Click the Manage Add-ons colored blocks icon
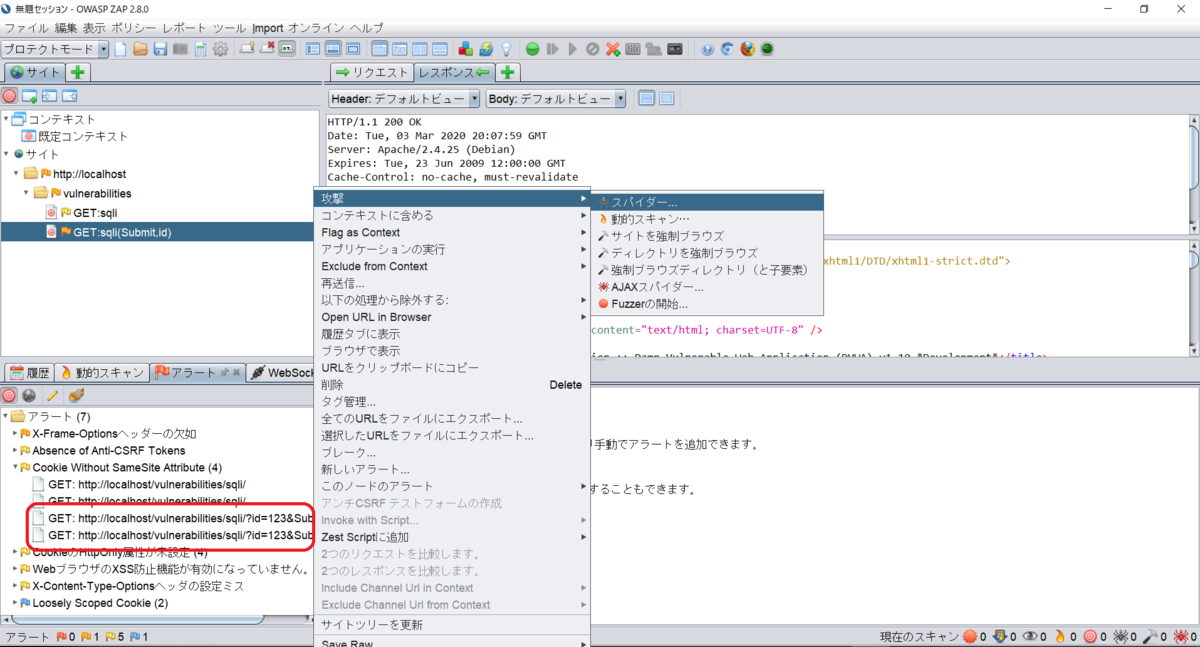Image resolution: width=1200 pixels, height=647 pixels. (x=466, y=49)
